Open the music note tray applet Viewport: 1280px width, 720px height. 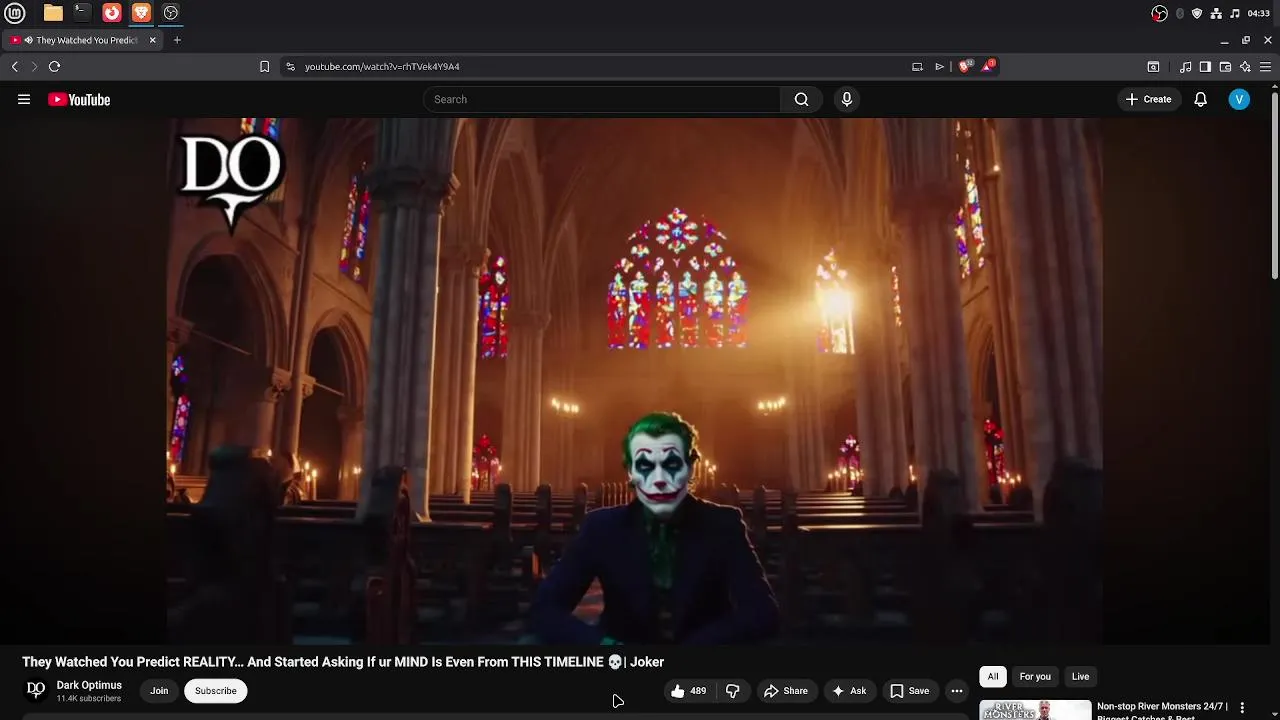tap(1235, 13)
